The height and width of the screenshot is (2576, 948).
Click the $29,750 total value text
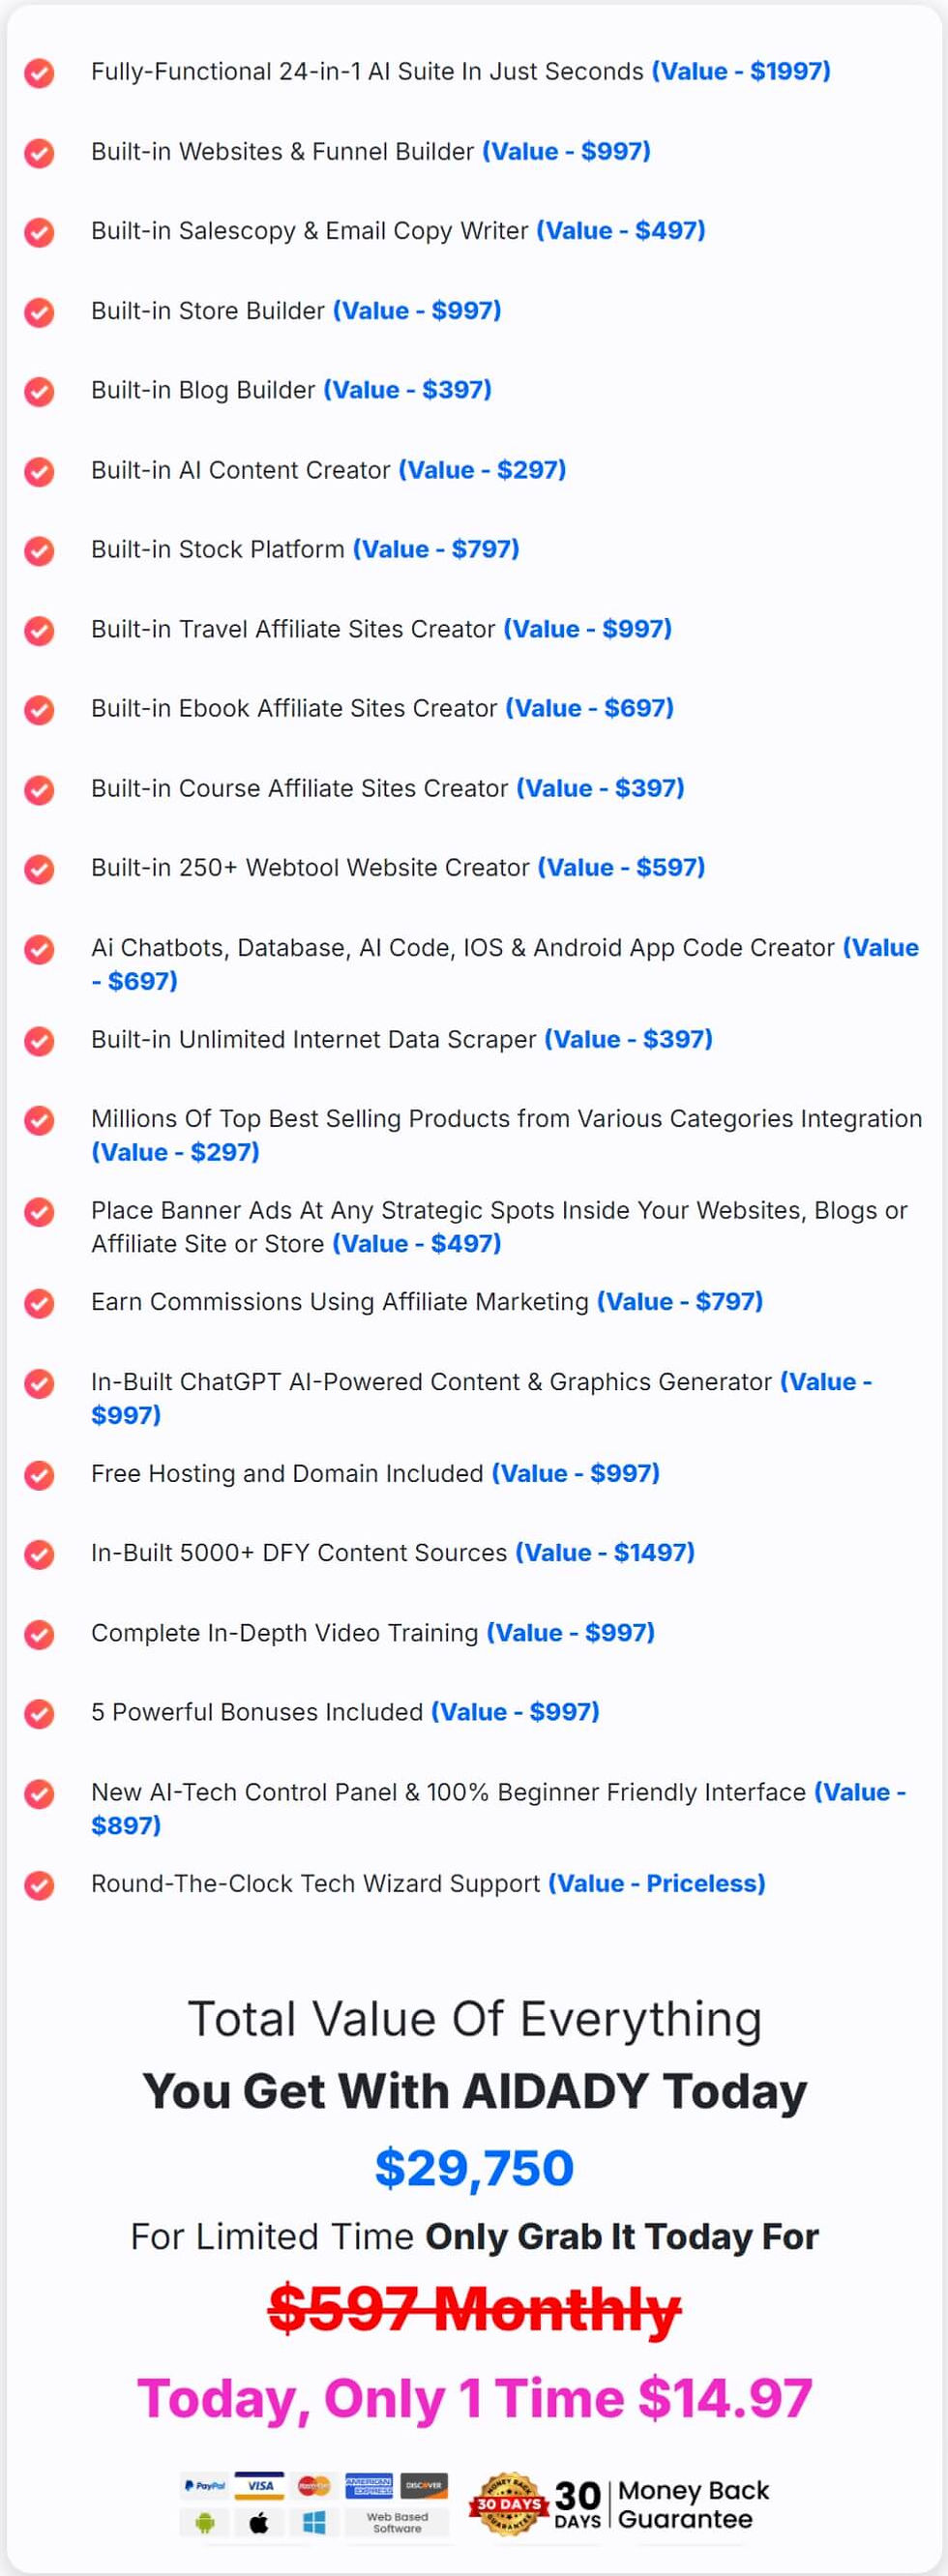[474, 2168]
